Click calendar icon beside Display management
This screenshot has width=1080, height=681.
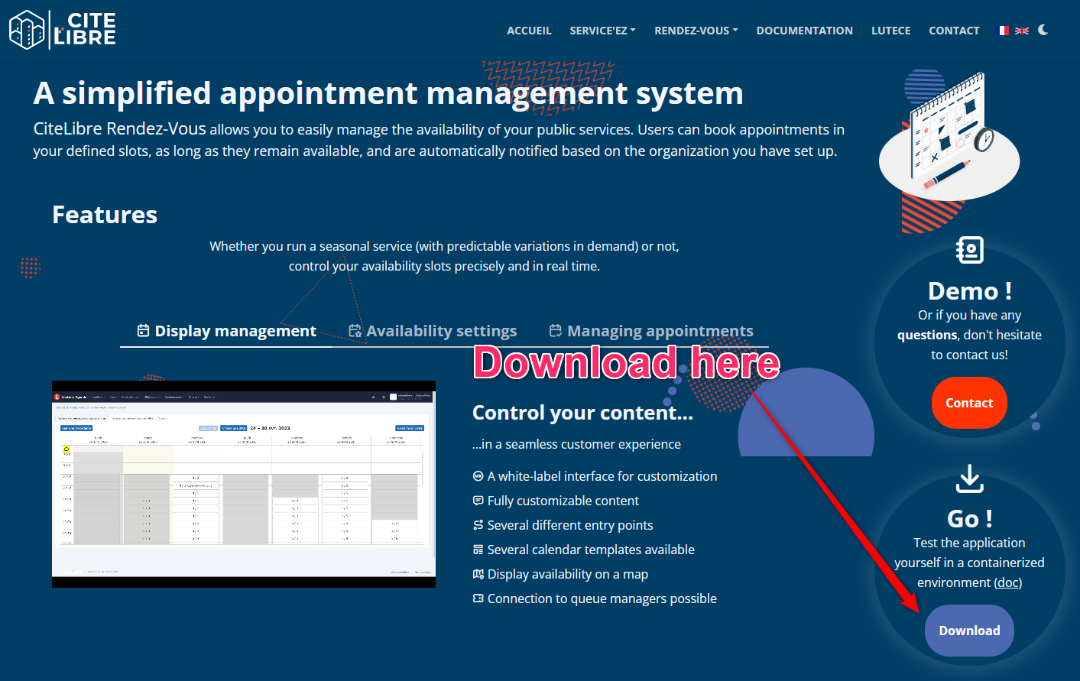coord(143,331)
